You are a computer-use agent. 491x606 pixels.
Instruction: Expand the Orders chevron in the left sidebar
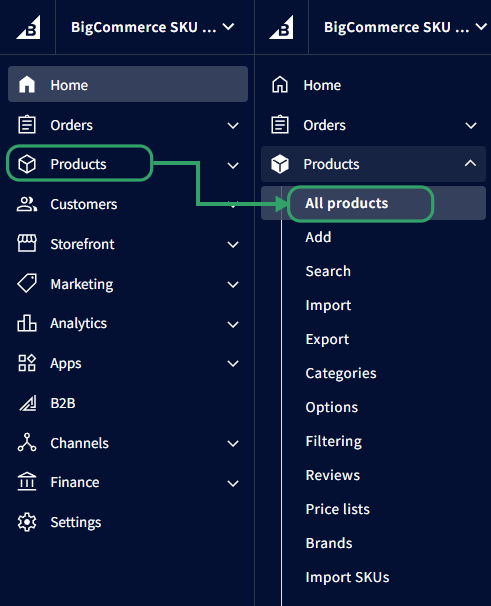[233, 126]
